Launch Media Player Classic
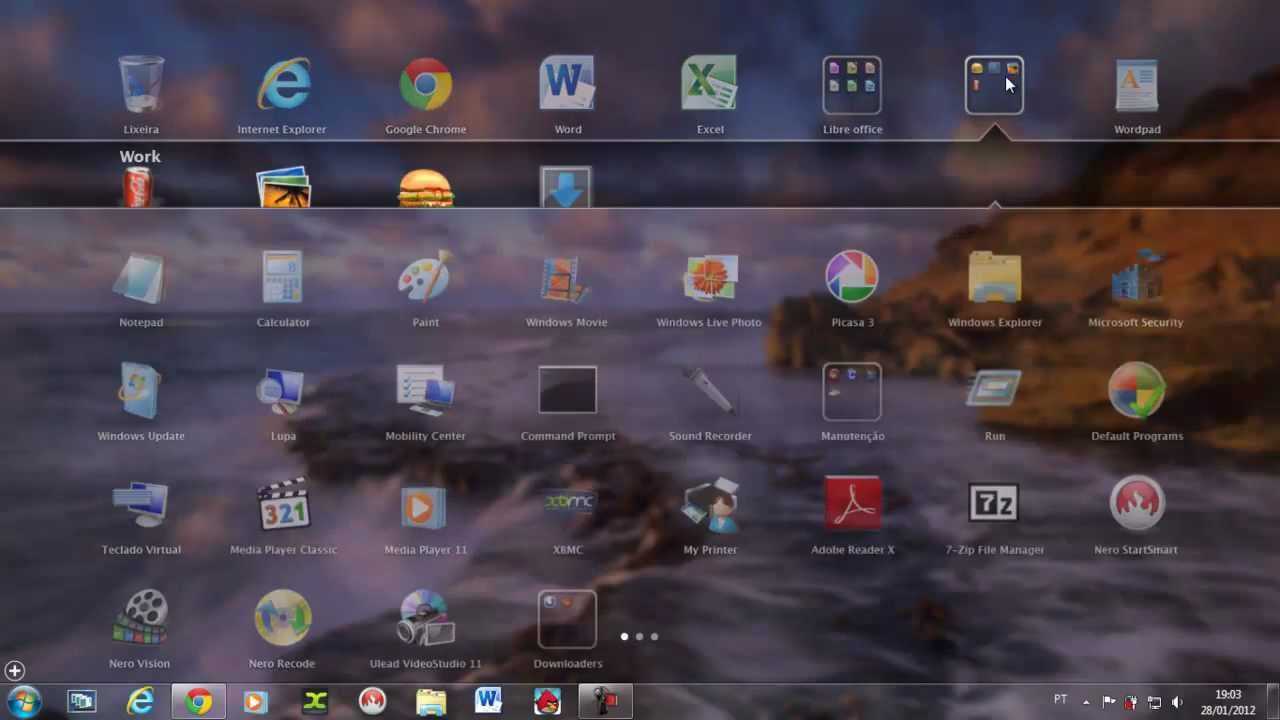Screen dimensions: 1280x720 [x=283, y=506]
